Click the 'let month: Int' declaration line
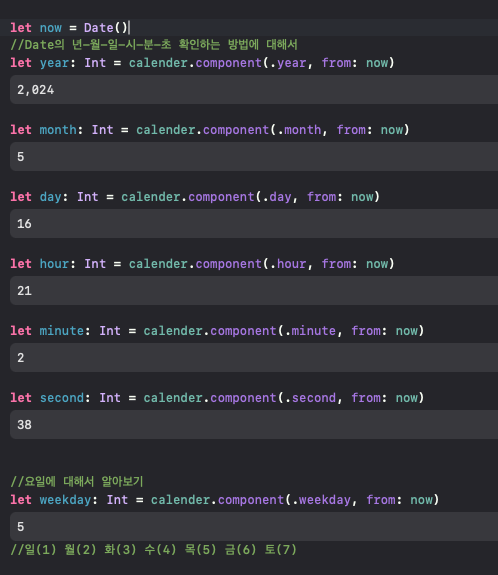Viewport: 498px width, 575px height. pos(209,130)
